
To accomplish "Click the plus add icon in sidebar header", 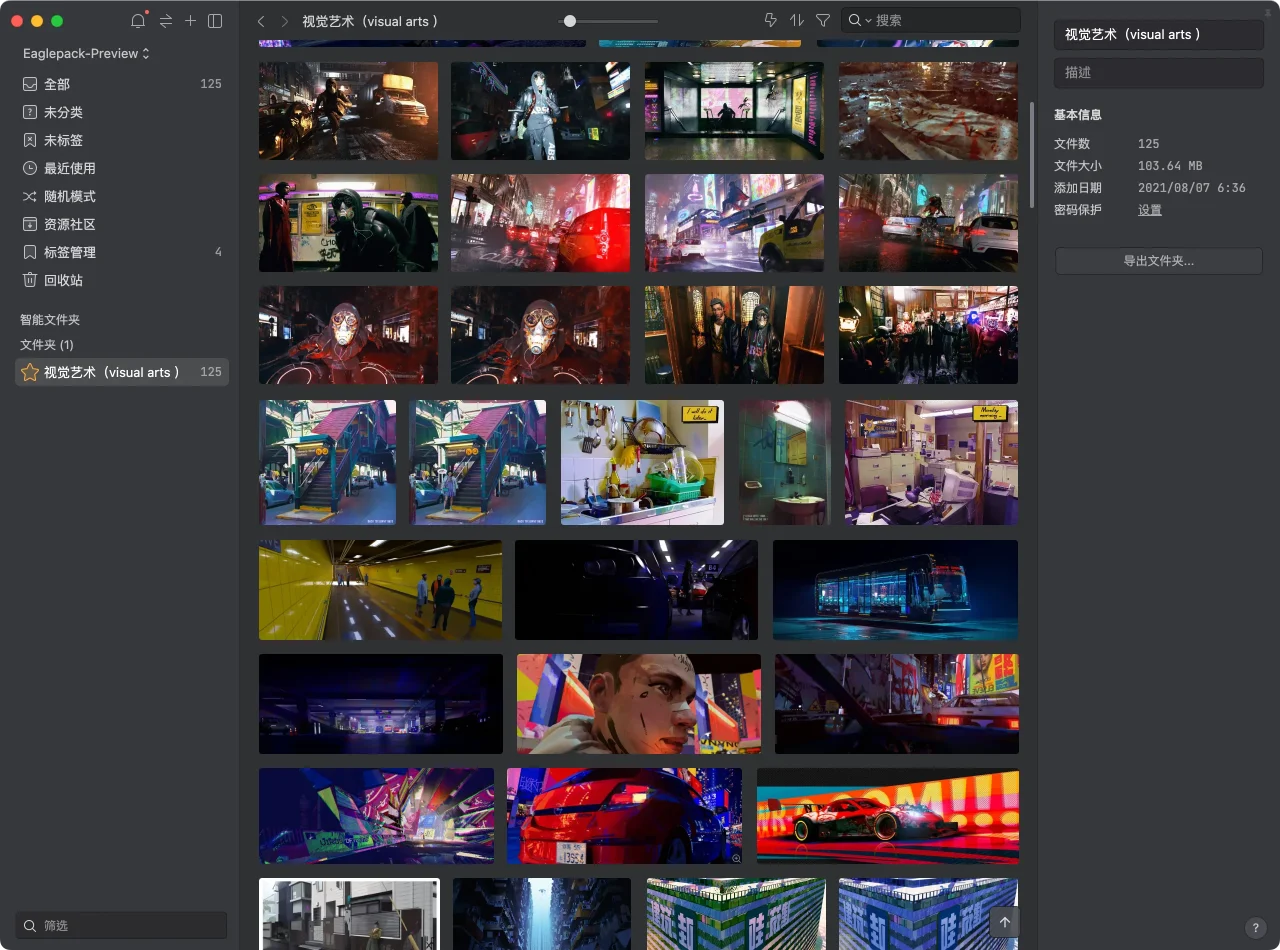I will pyautogui.click(x=190, y=21).
